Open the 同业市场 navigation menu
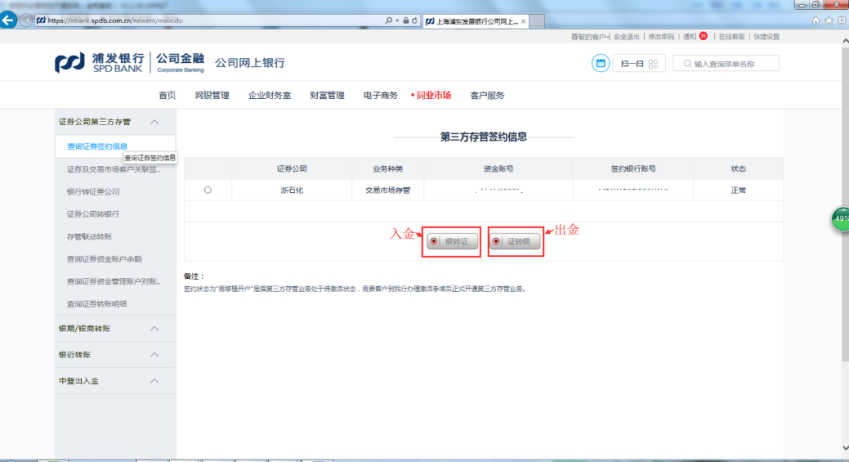The width and height of the screenshot is (849, 462). pyautogui.click(x=432, y=95)
